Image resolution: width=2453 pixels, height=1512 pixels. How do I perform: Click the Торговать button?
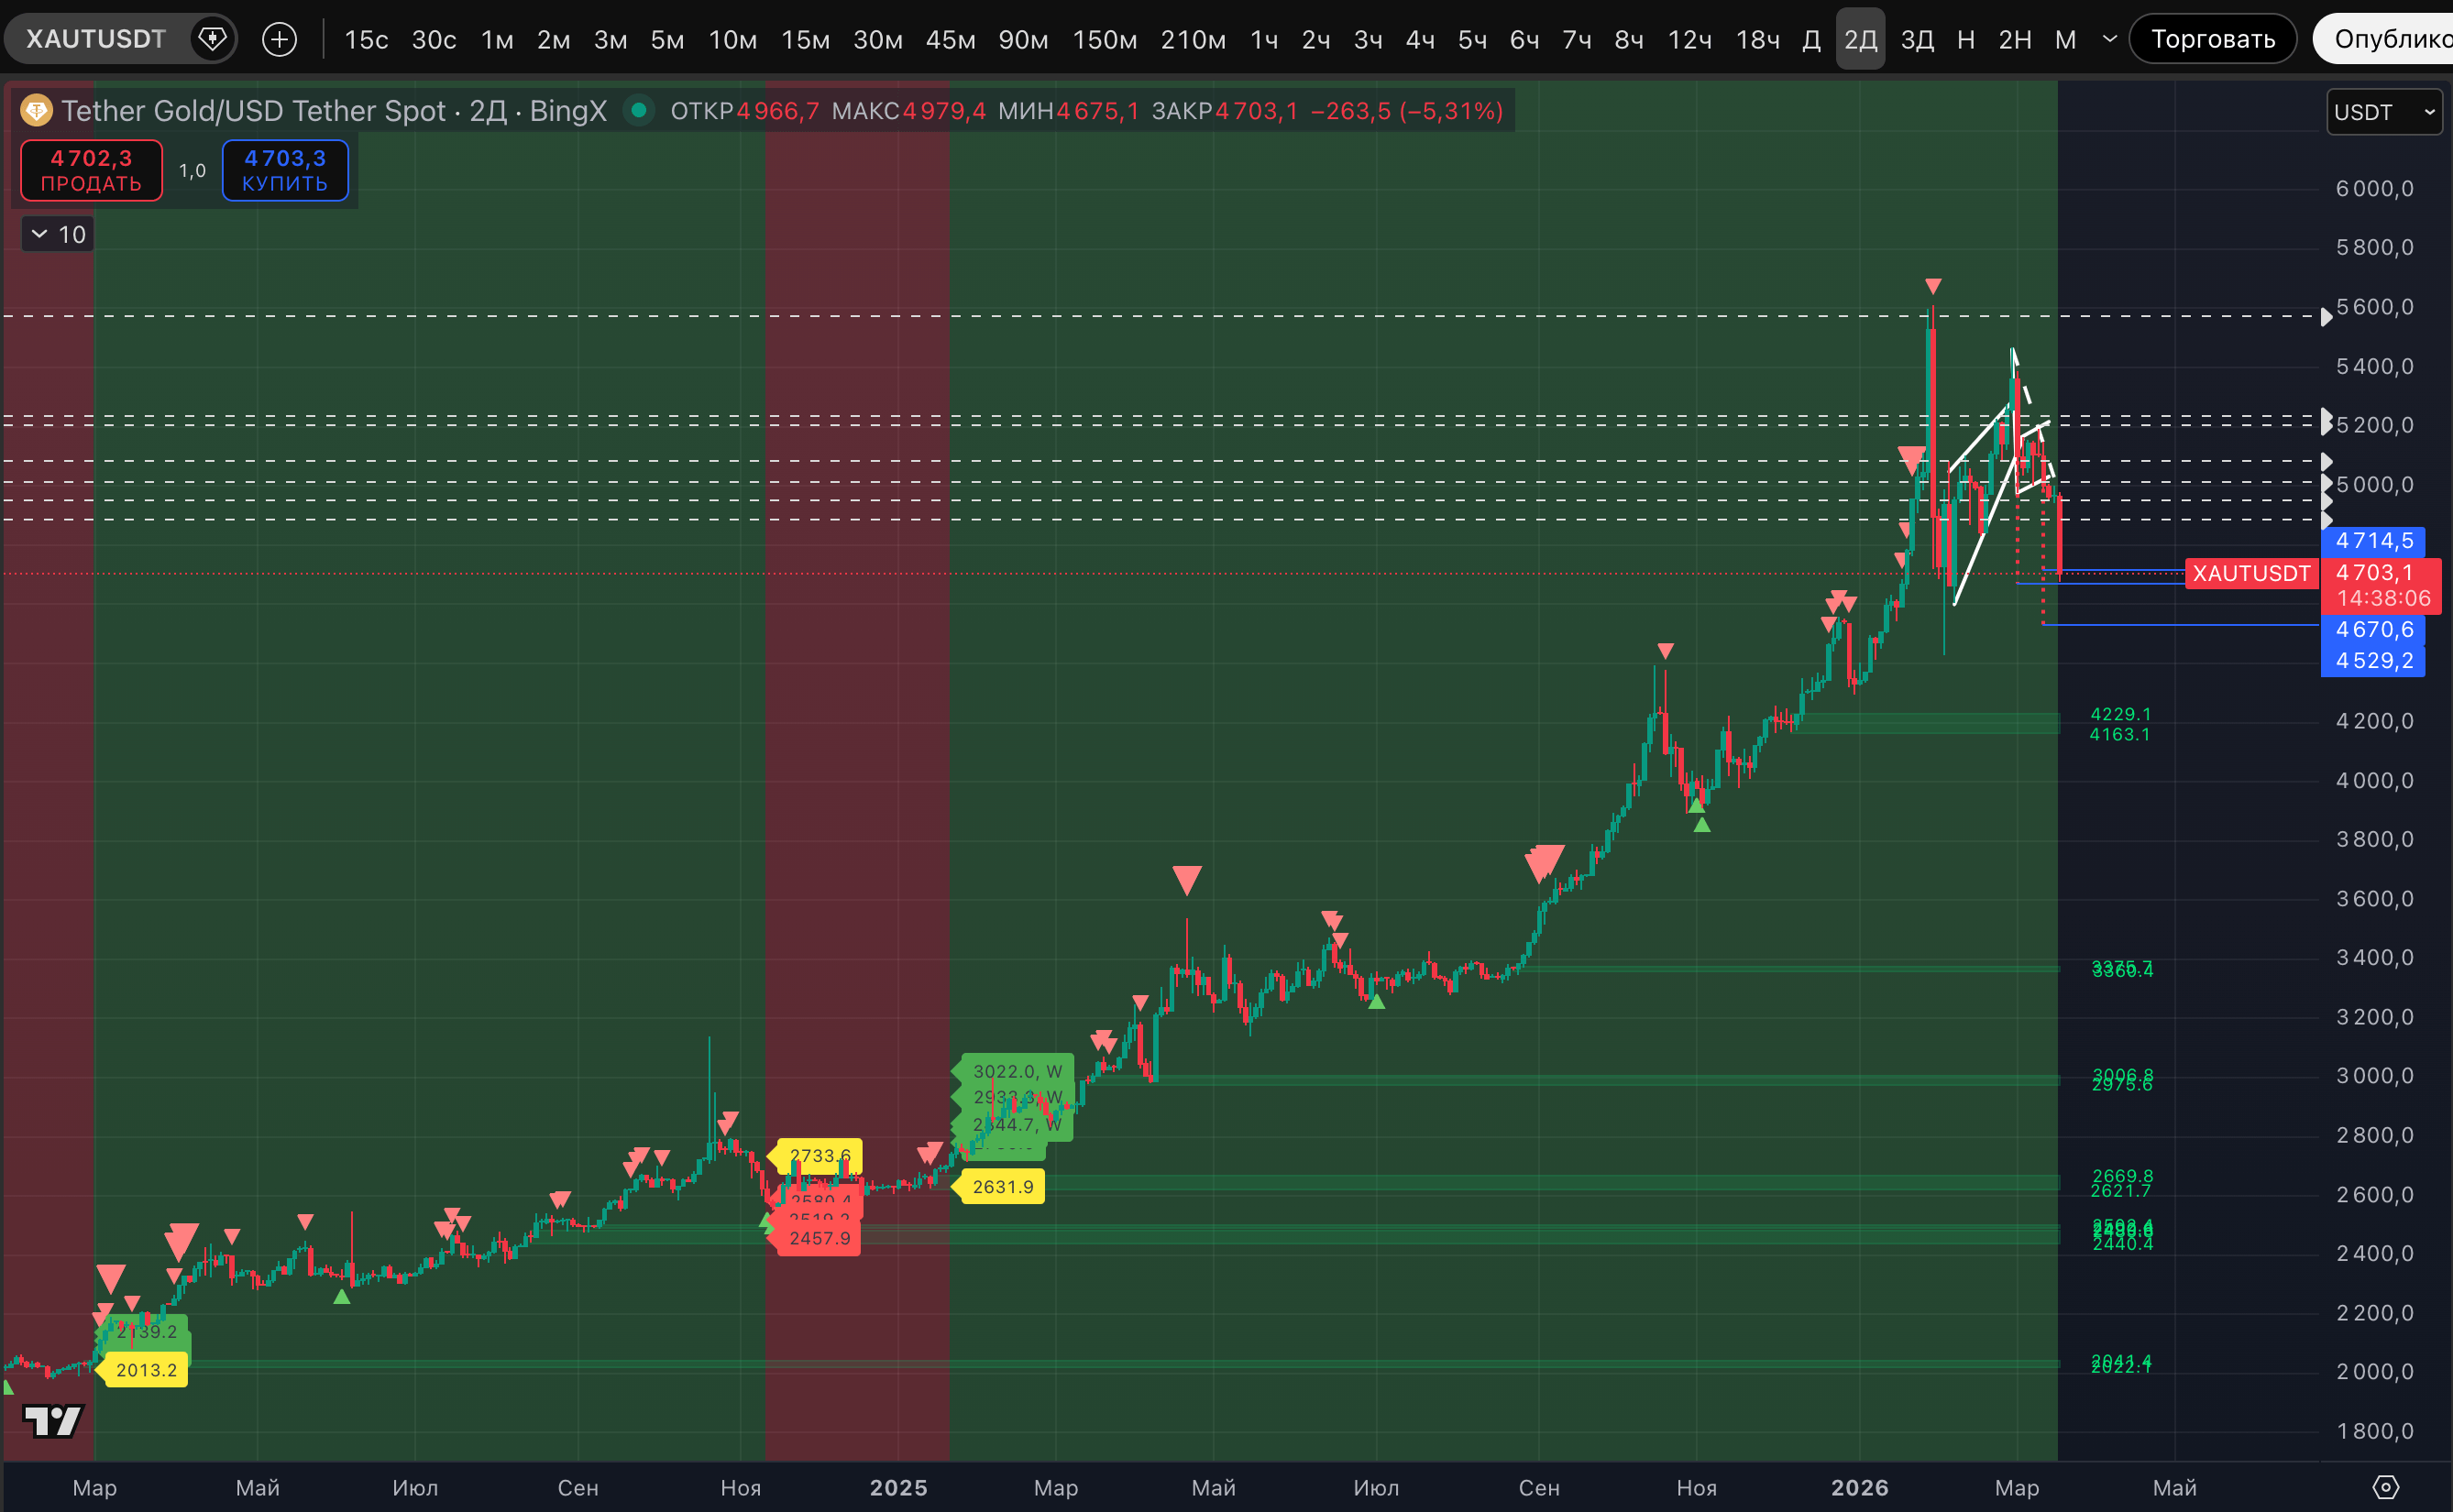[x=2212, y=39]
